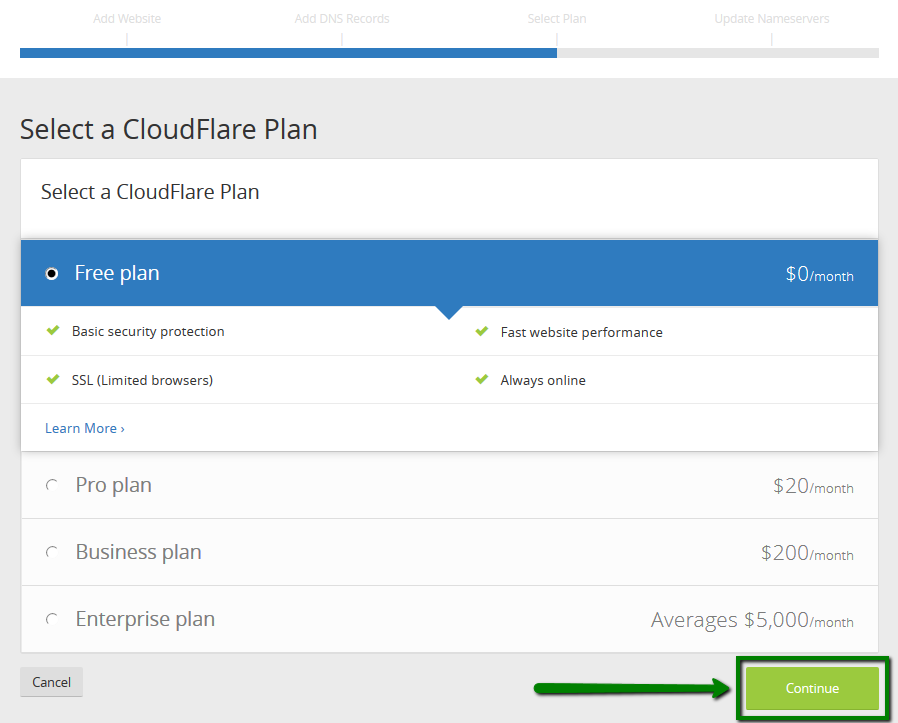898x723 pixels.
Task: Click the green Continue button
Action: pos(812,688)
